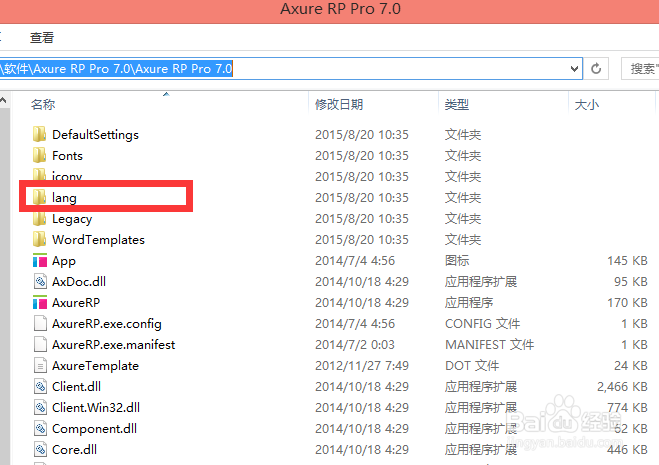Select the Client.dll file name
659x465 pixels.
click(x=76, y=387)
